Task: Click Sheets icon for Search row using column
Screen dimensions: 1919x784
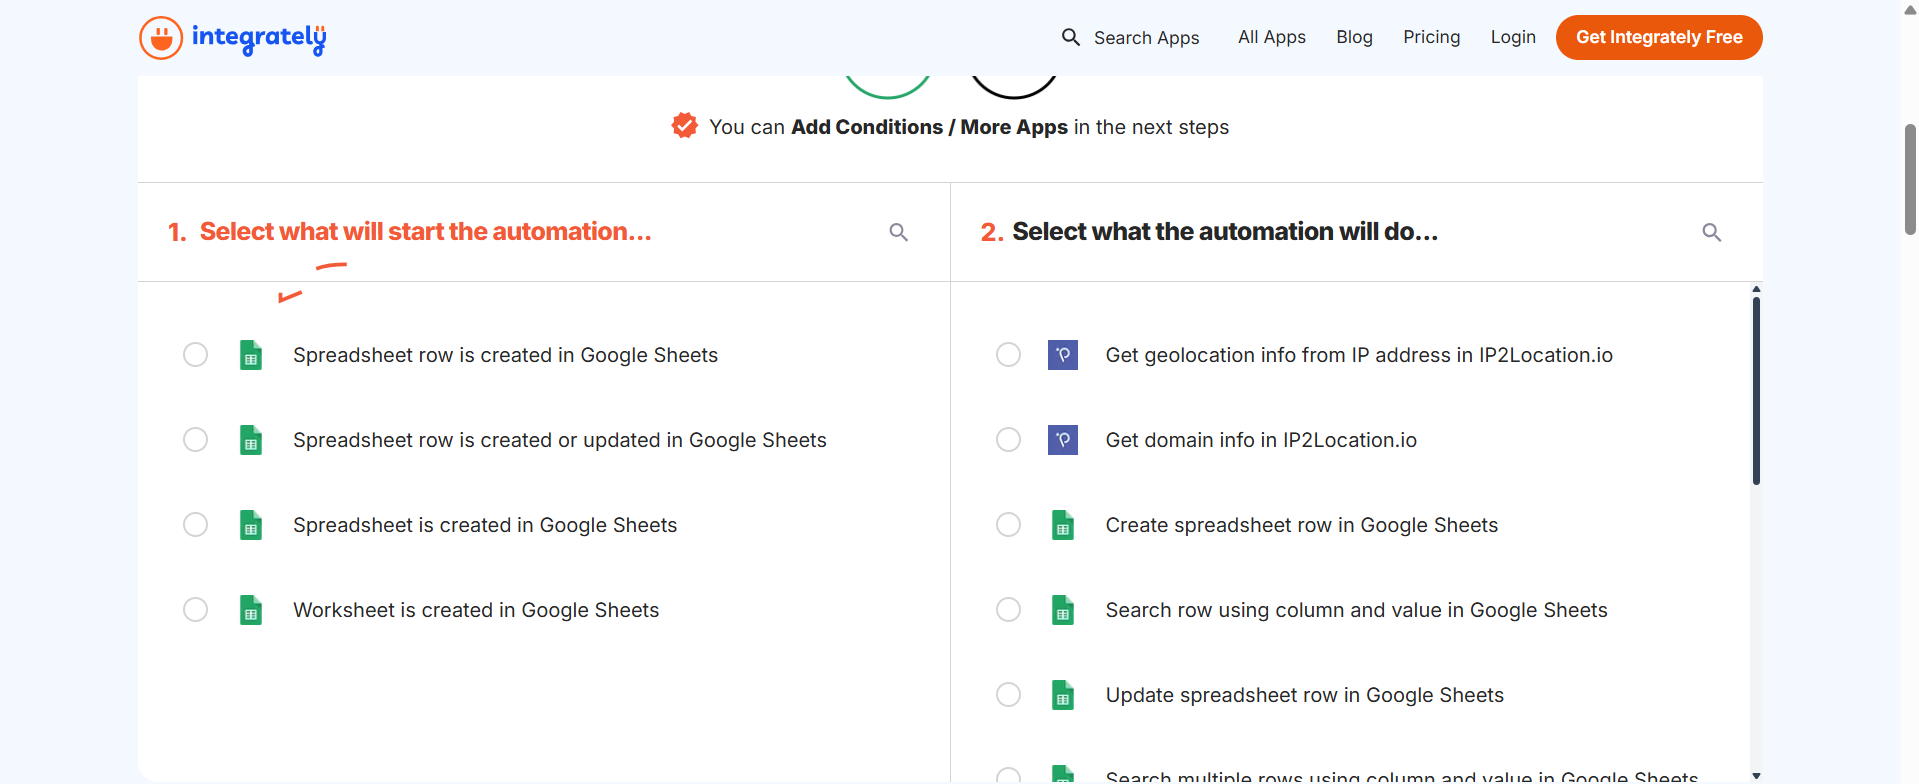Action: pyautogui.click(x=1063, y=610)
